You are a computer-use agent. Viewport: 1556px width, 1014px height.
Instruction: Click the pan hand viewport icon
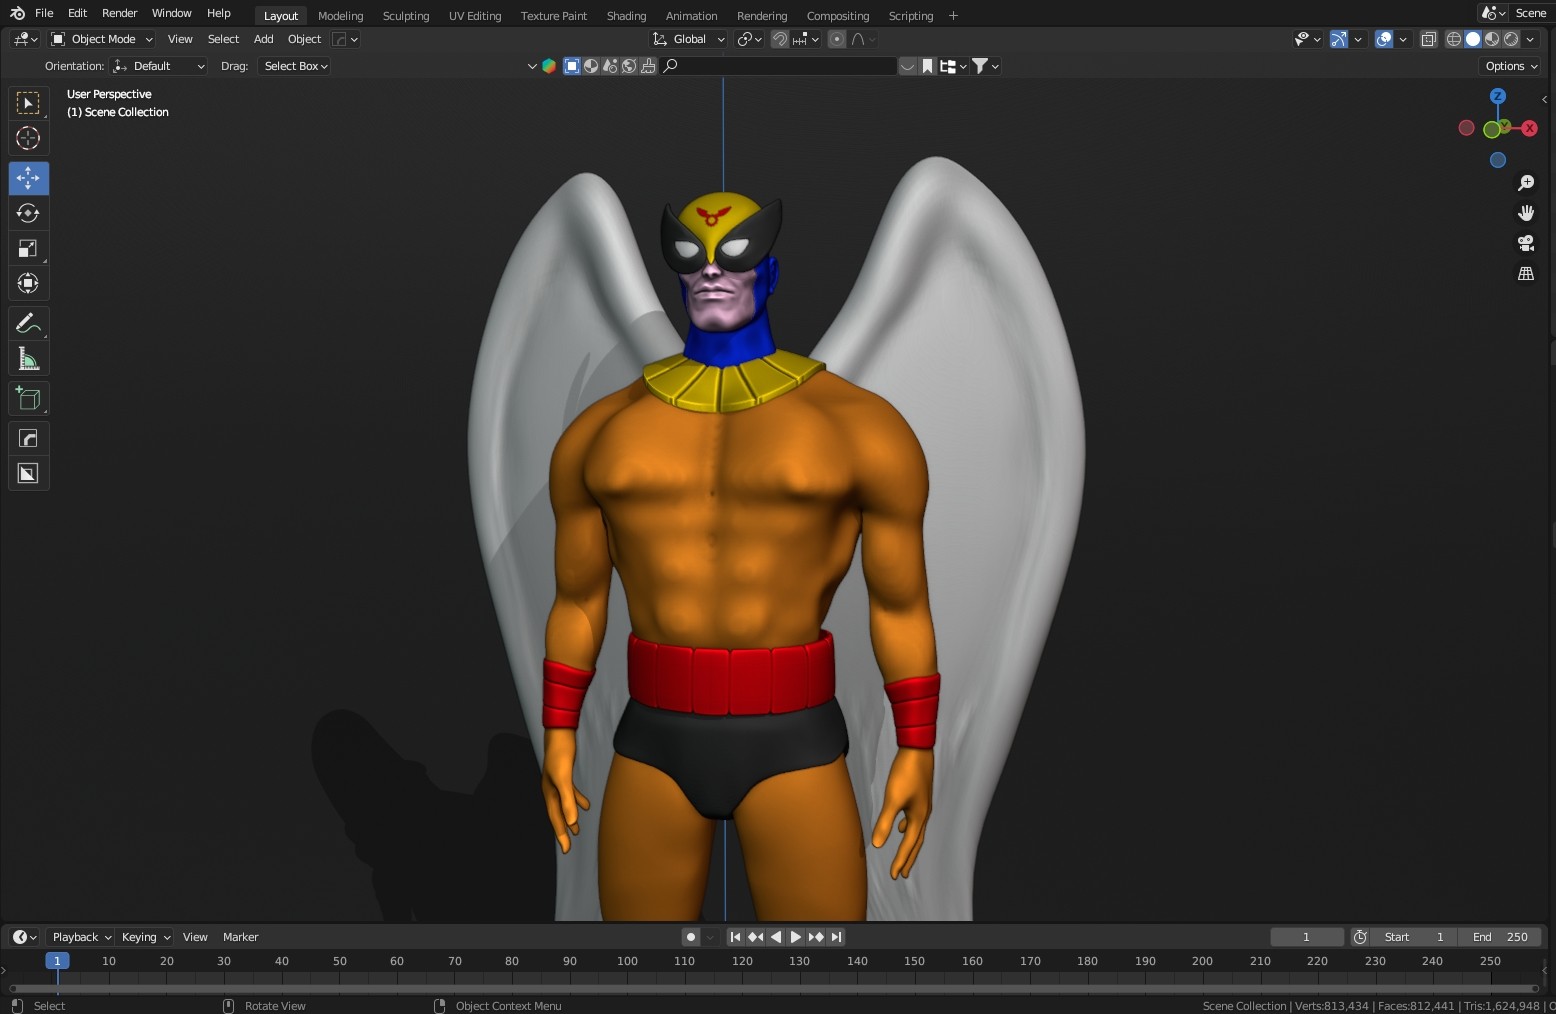point(1526,213)
